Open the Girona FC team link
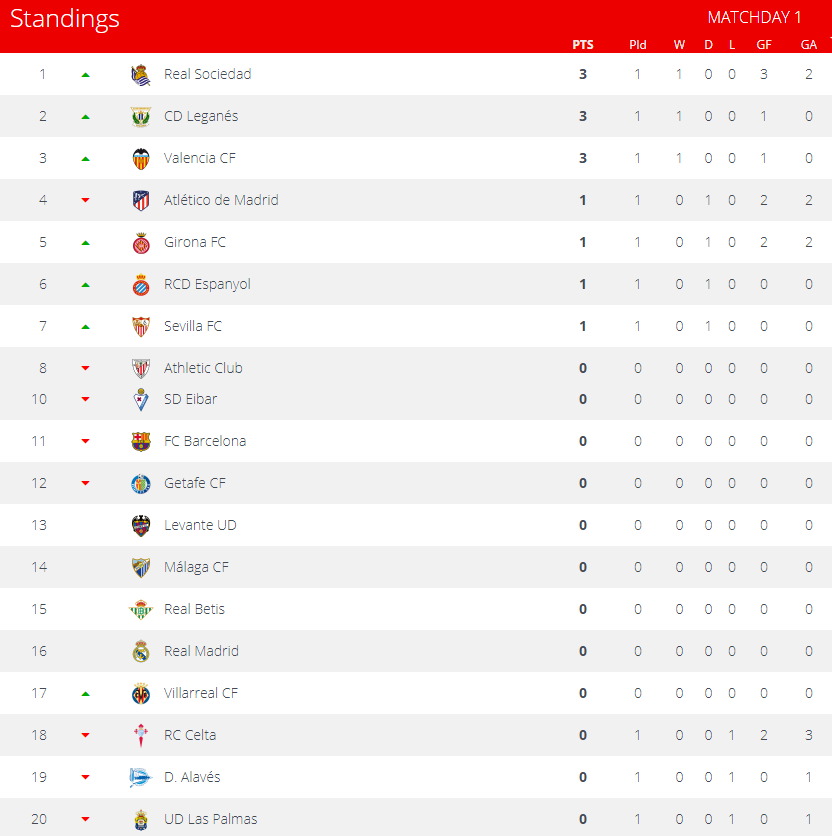Screen dimensions: 832x836 (x=195, y=242)
